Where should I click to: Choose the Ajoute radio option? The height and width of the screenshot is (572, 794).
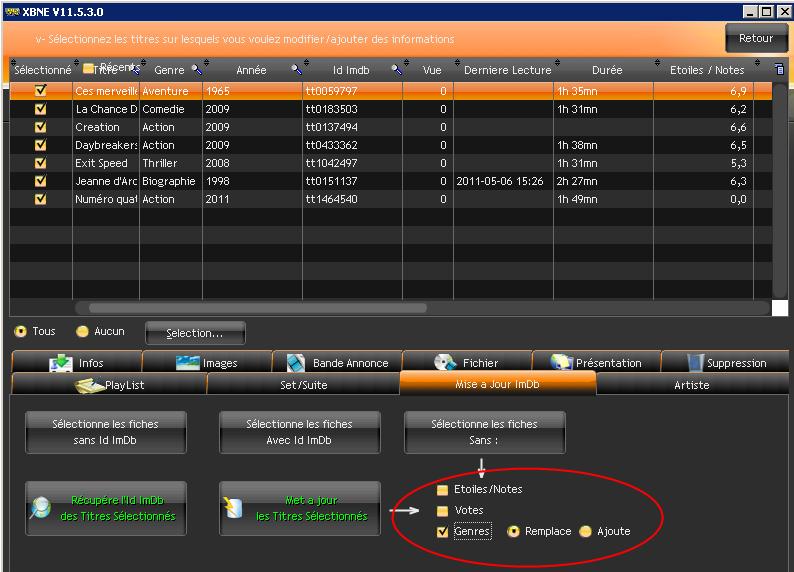585,532
